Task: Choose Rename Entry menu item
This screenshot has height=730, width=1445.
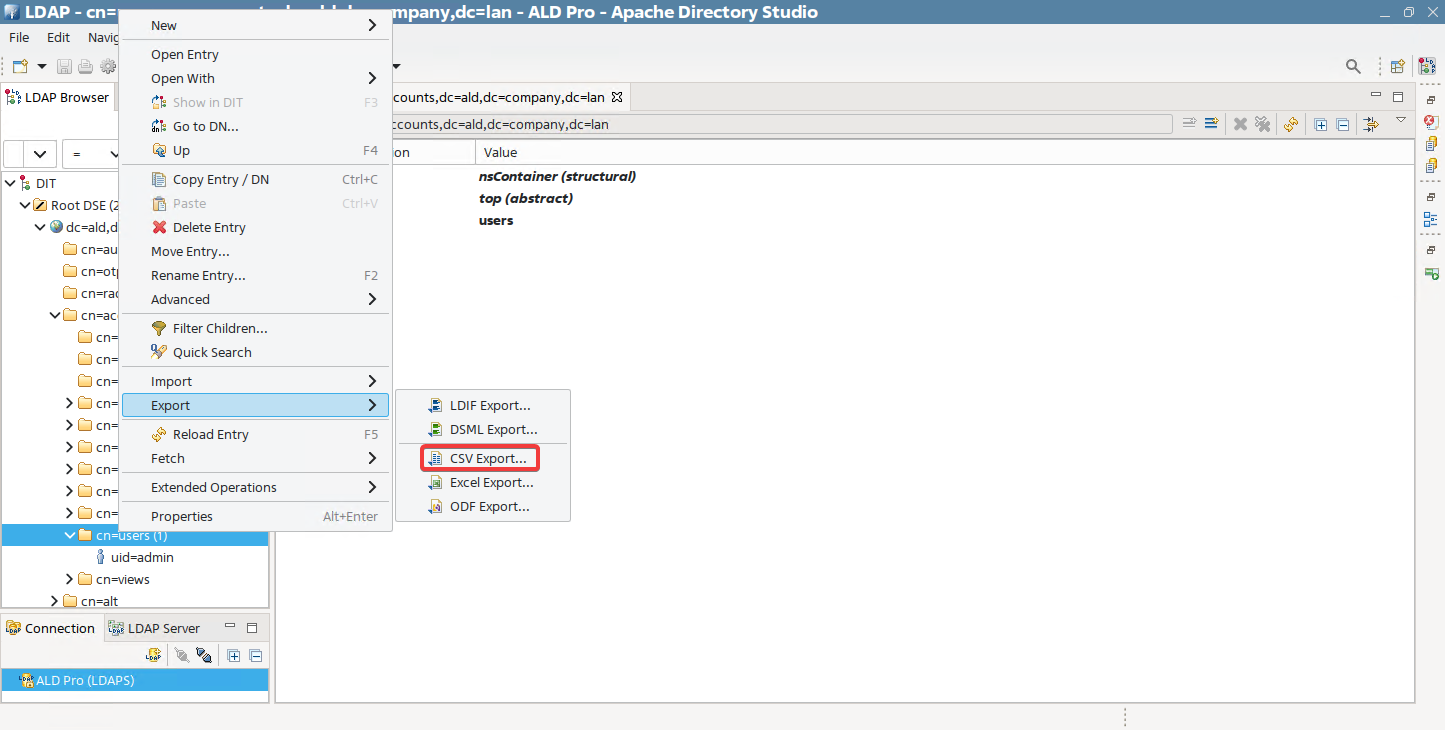Action: click(255, 275)
